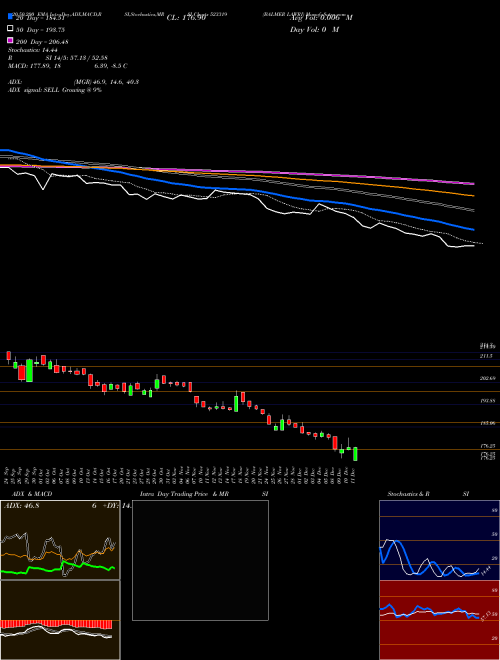This screenshot has width=500, height=660.
Task: Click the 211.5 price axis label
Action: pos(486,356)
